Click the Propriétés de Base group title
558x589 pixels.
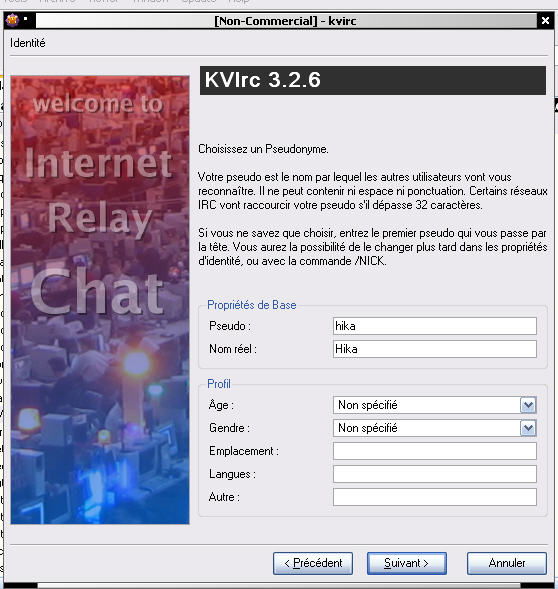251,305
